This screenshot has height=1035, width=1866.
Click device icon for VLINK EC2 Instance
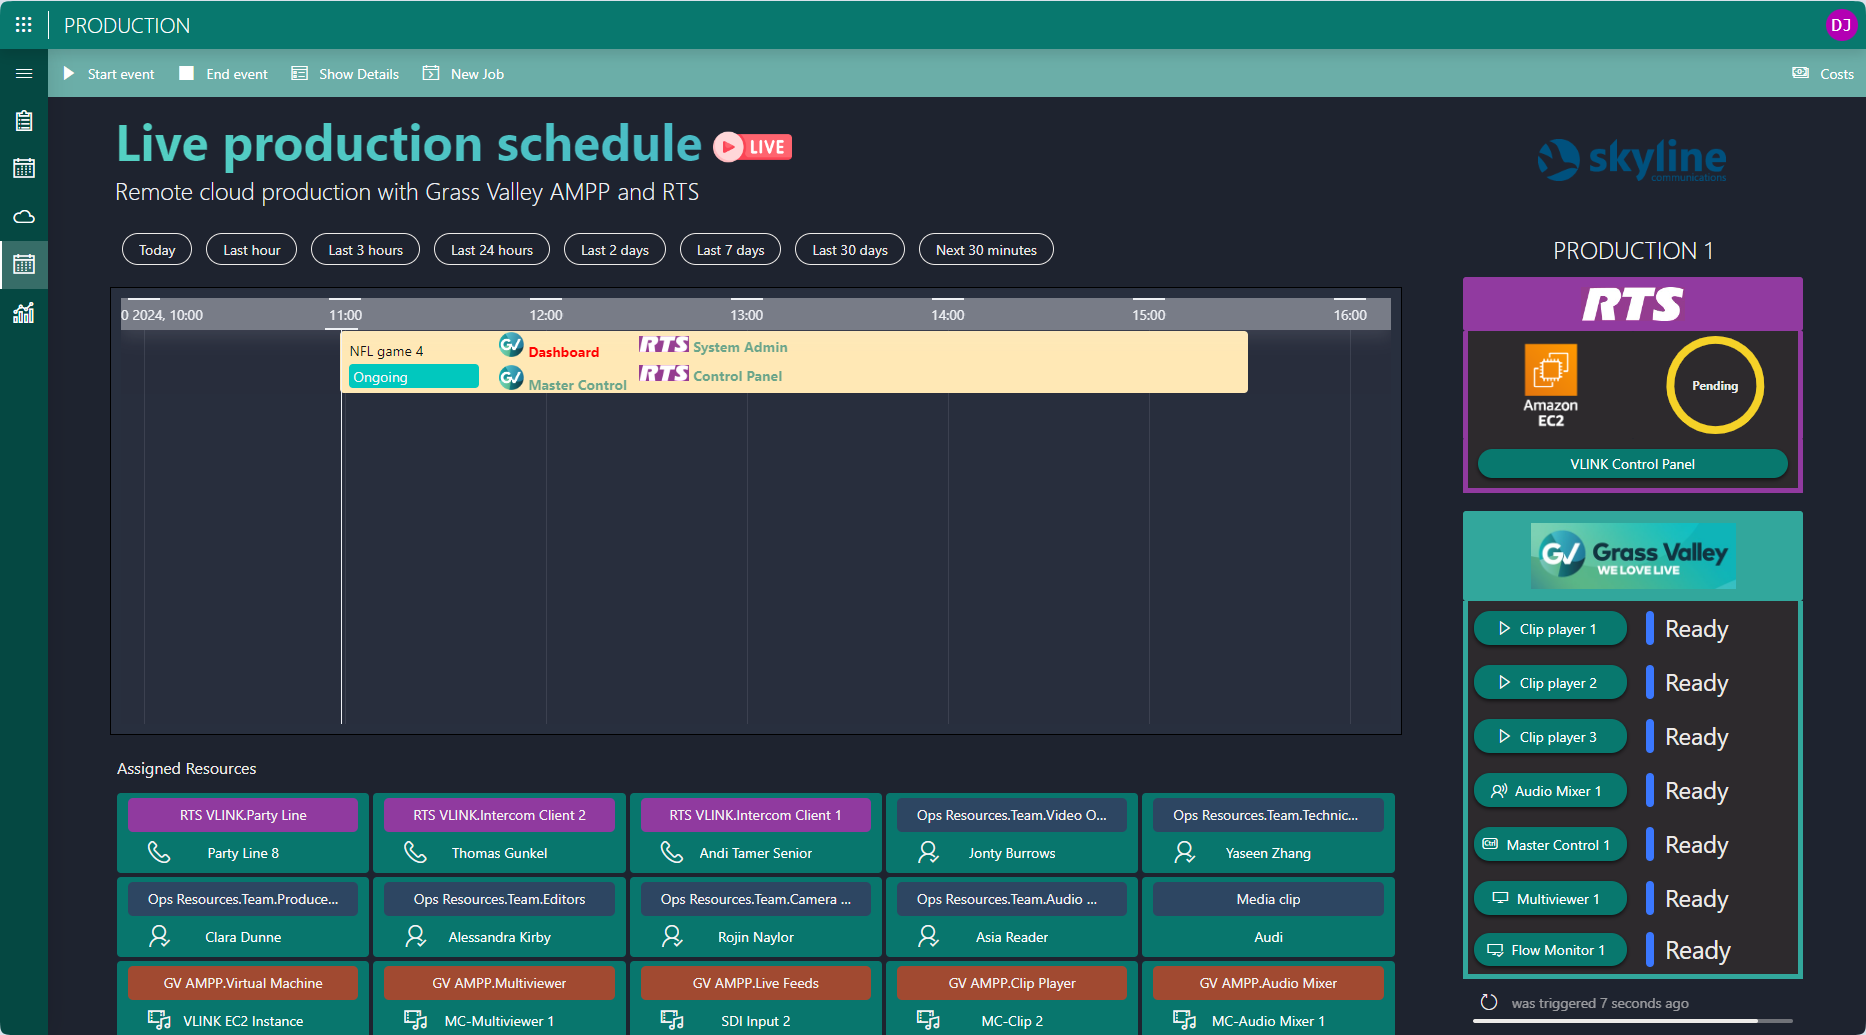pos(159,1020)
